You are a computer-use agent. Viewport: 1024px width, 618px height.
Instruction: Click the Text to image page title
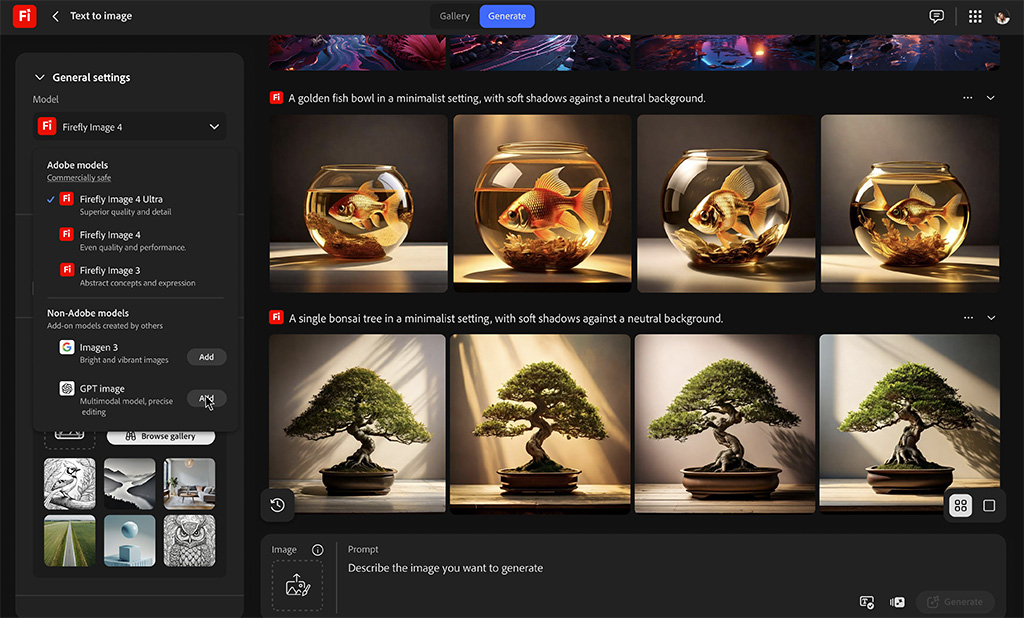point(101,16)
